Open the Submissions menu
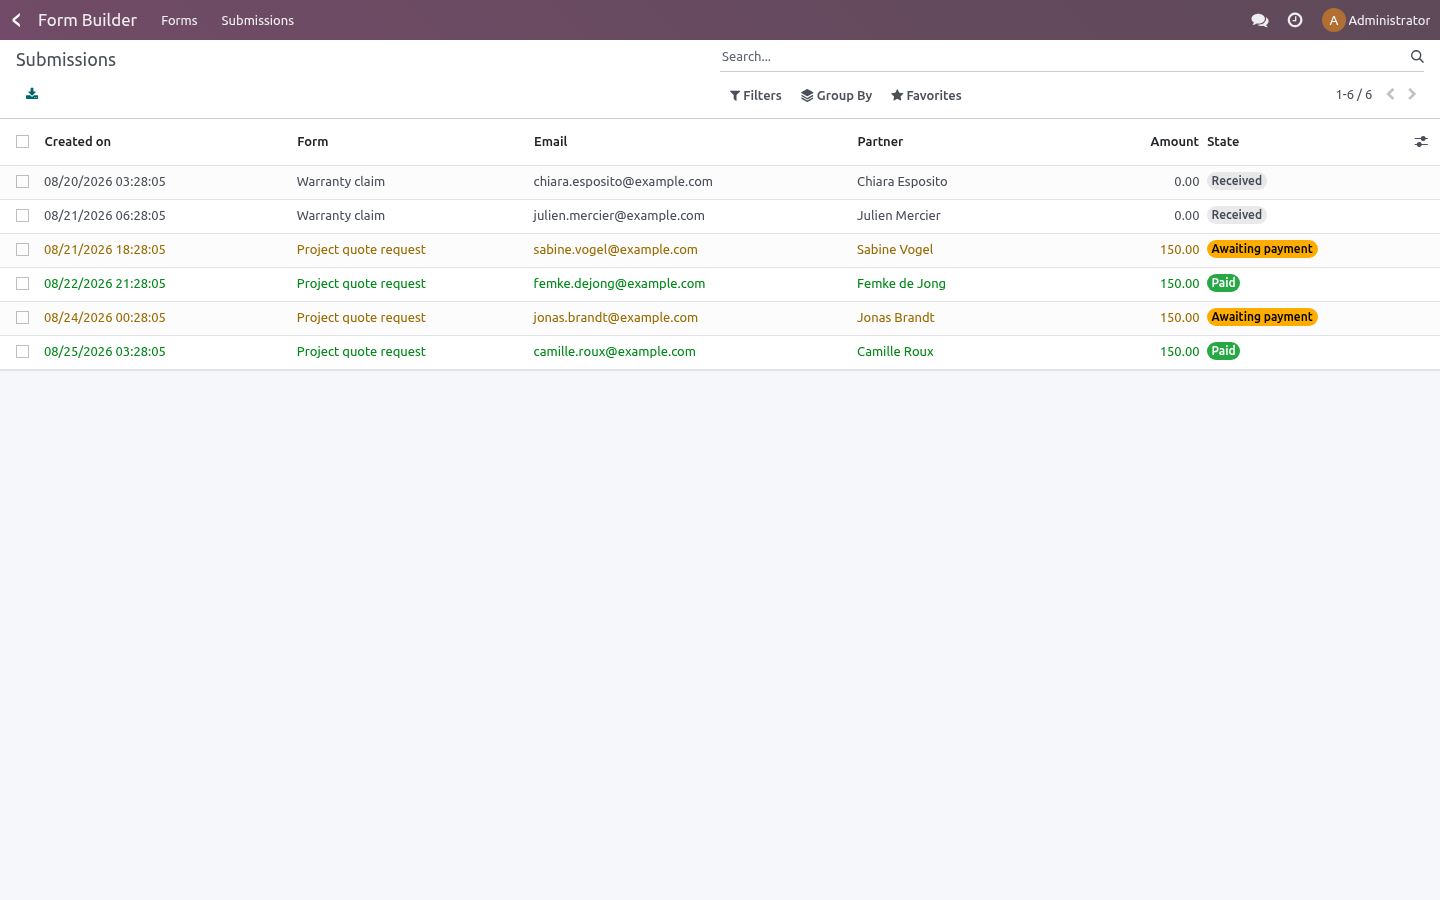 257,20
